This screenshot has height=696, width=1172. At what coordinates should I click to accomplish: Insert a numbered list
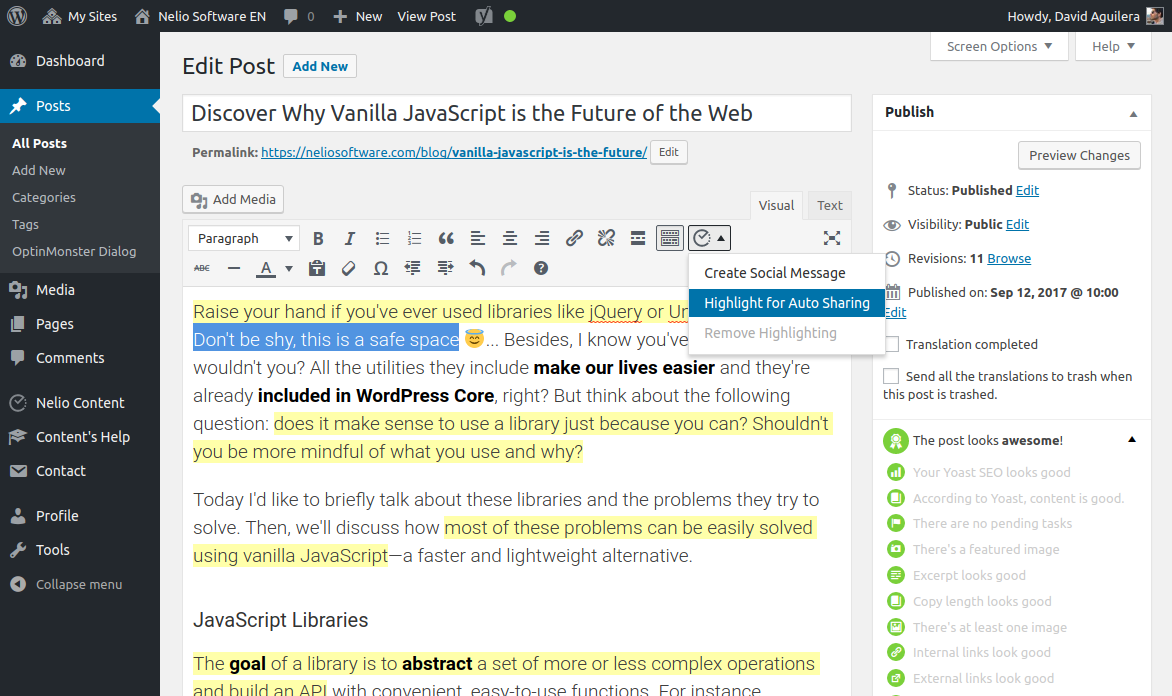(414, 238)
